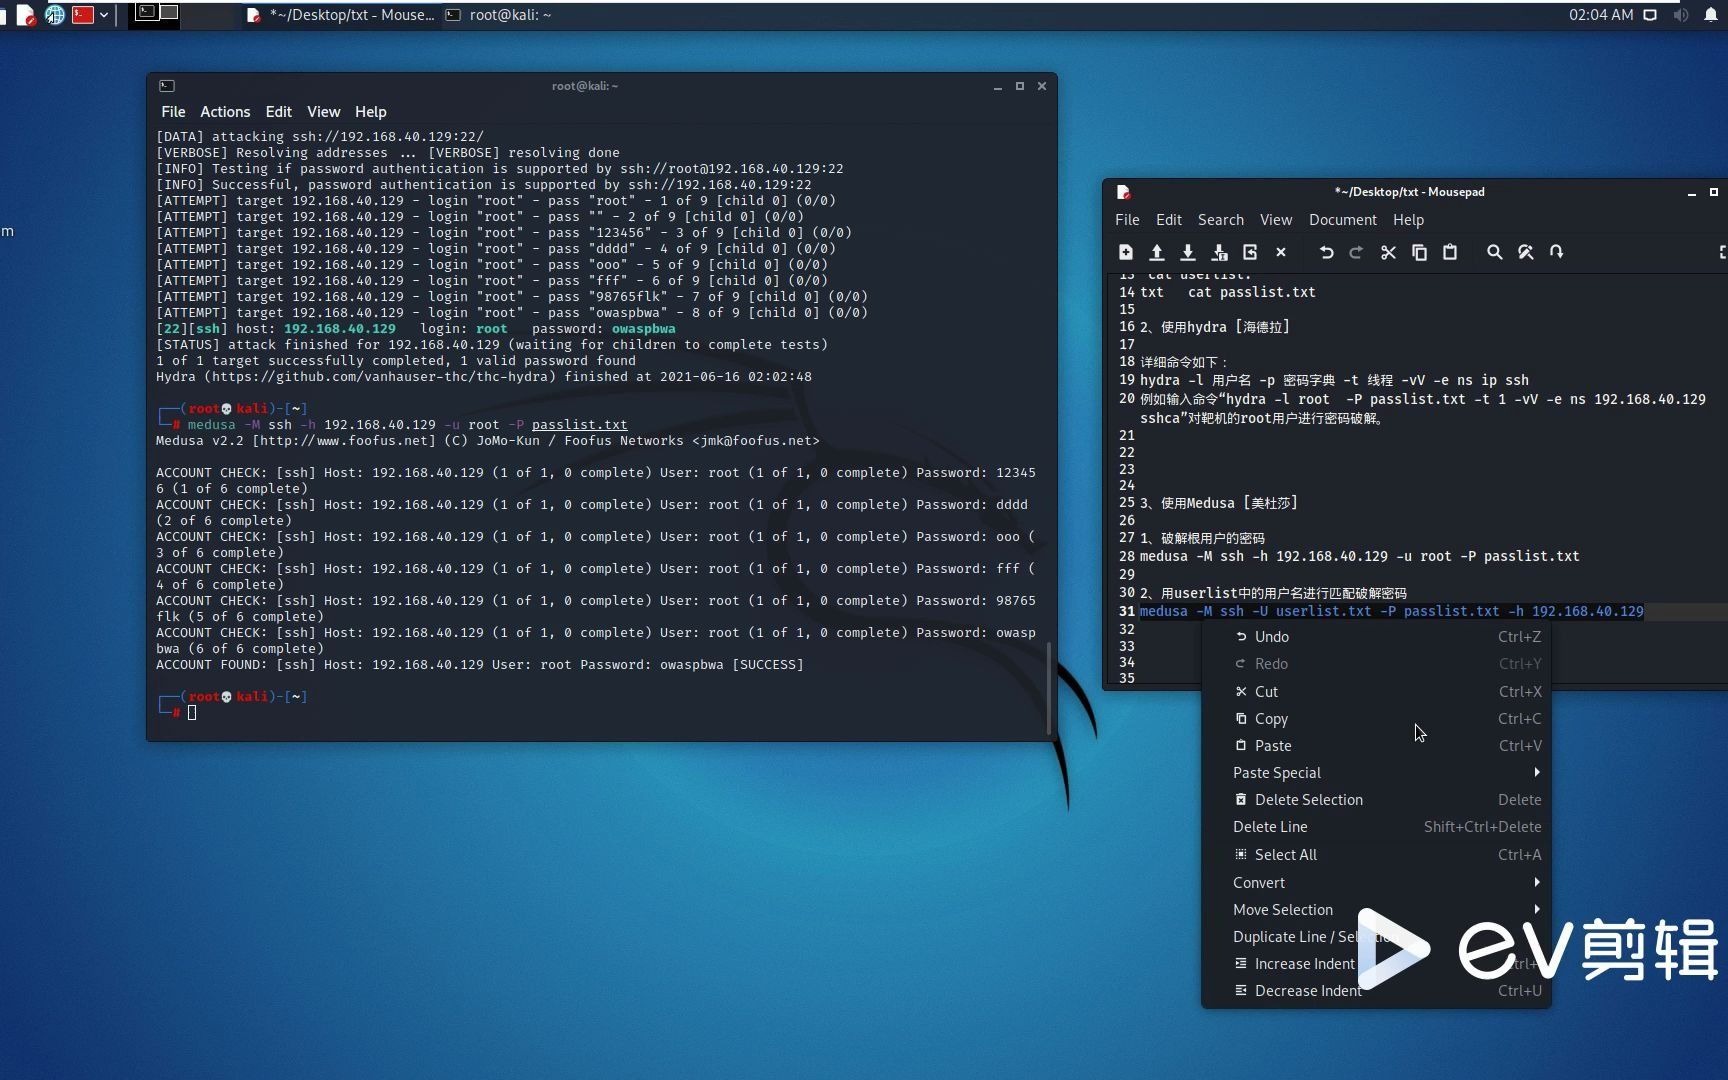The width and height of the screenshot is (1728, 1080).
Task: Choose Delete Line in context menu
Action: coord(1376,826)
